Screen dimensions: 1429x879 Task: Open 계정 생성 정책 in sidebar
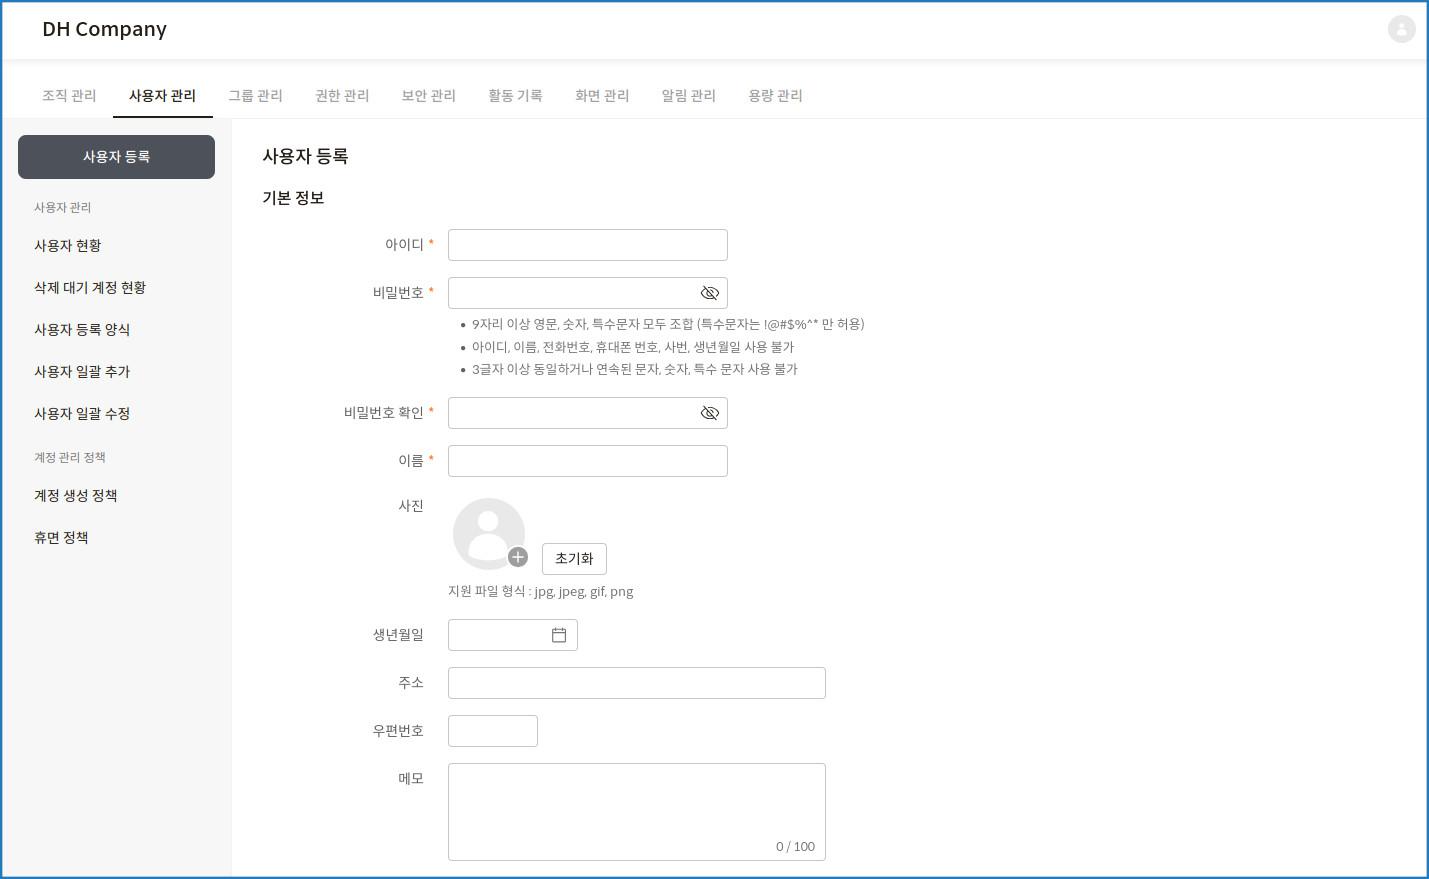[76, 496]
